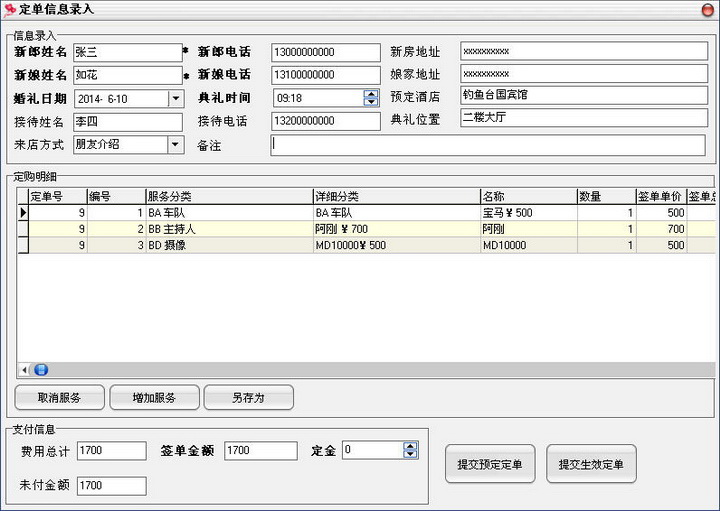
Task: Click the 婚礼日期 date text
Action: (102, 99)
